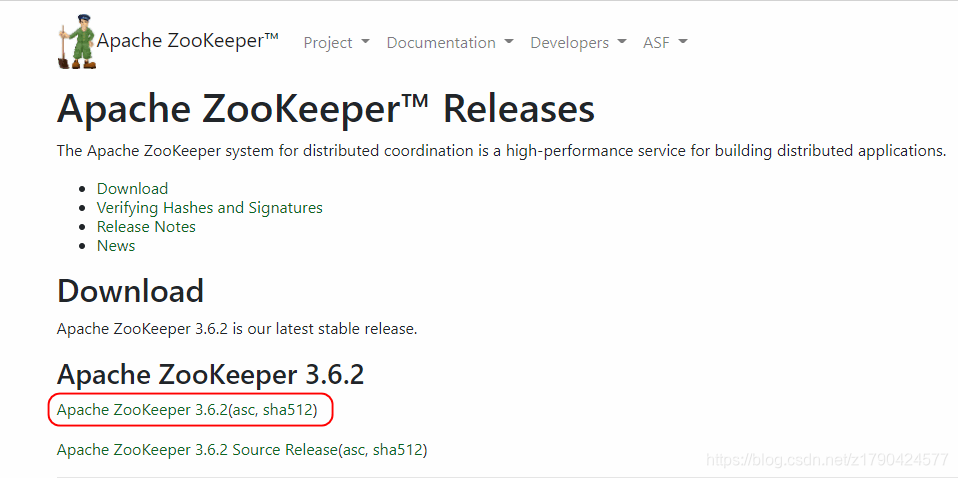The image size is (958, 478).
Task: Open asc link beside Apache ZooKeeper 3.6.2 binary
Action: [x=244, y=410]
